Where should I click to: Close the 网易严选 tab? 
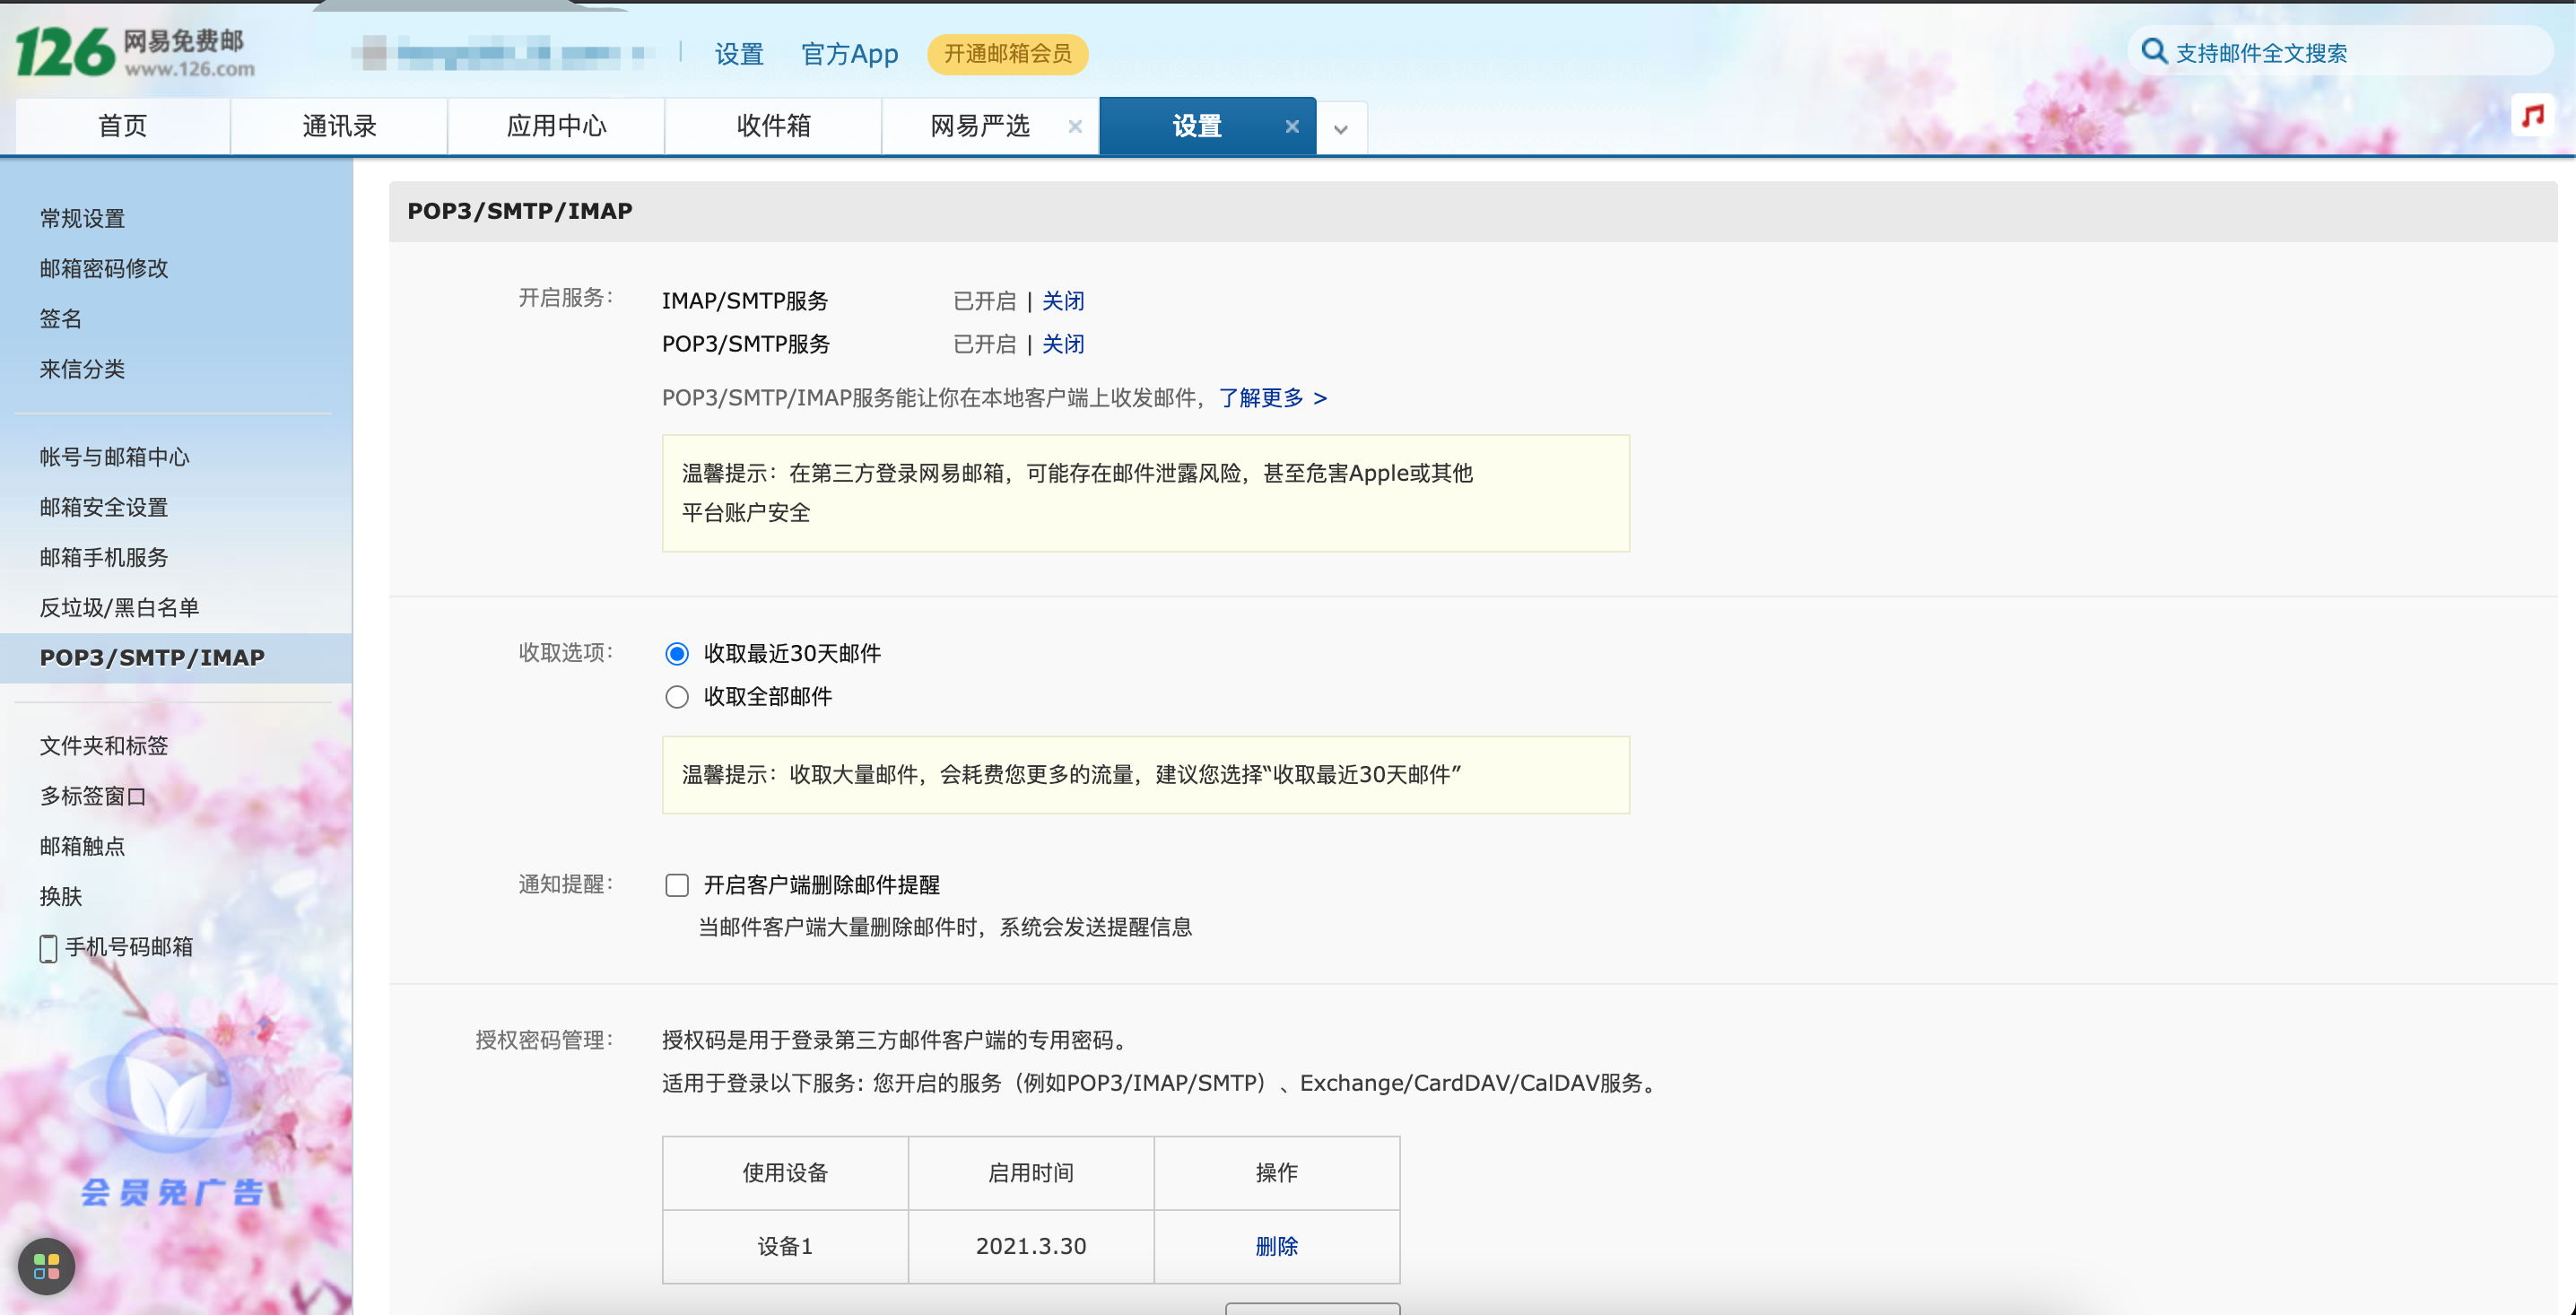1075,126
